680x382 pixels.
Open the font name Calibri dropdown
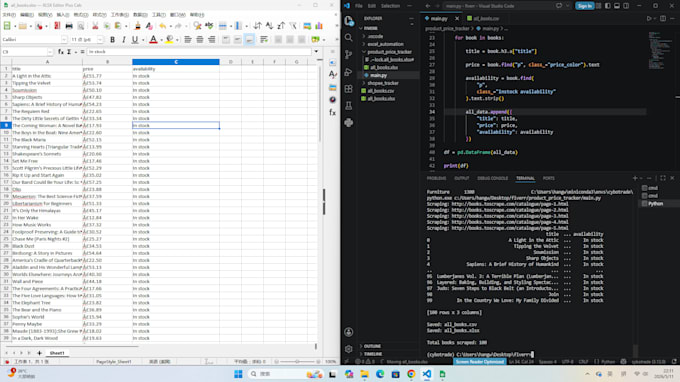coord(64,39)
